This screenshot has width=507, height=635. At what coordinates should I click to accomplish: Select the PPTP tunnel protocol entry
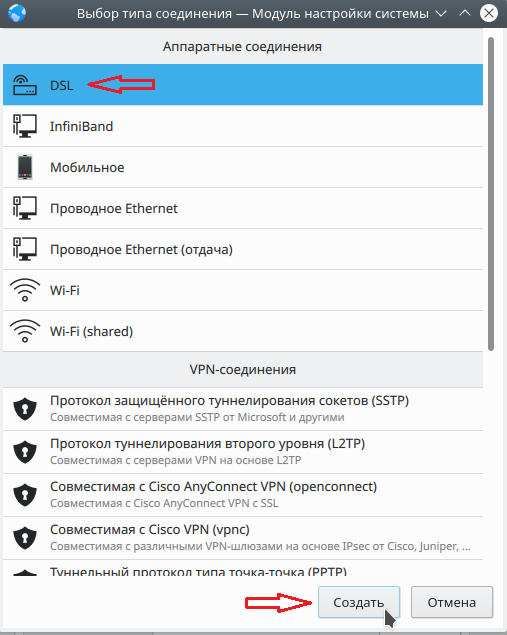click(243, 569)
